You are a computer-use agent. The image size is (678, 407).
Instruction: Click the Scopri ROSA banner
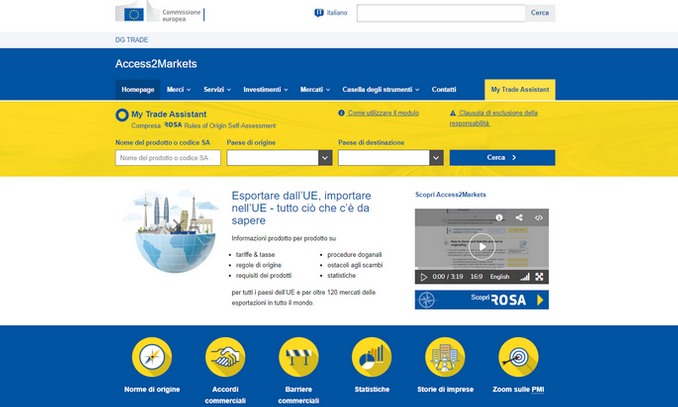tap(482, 300)
